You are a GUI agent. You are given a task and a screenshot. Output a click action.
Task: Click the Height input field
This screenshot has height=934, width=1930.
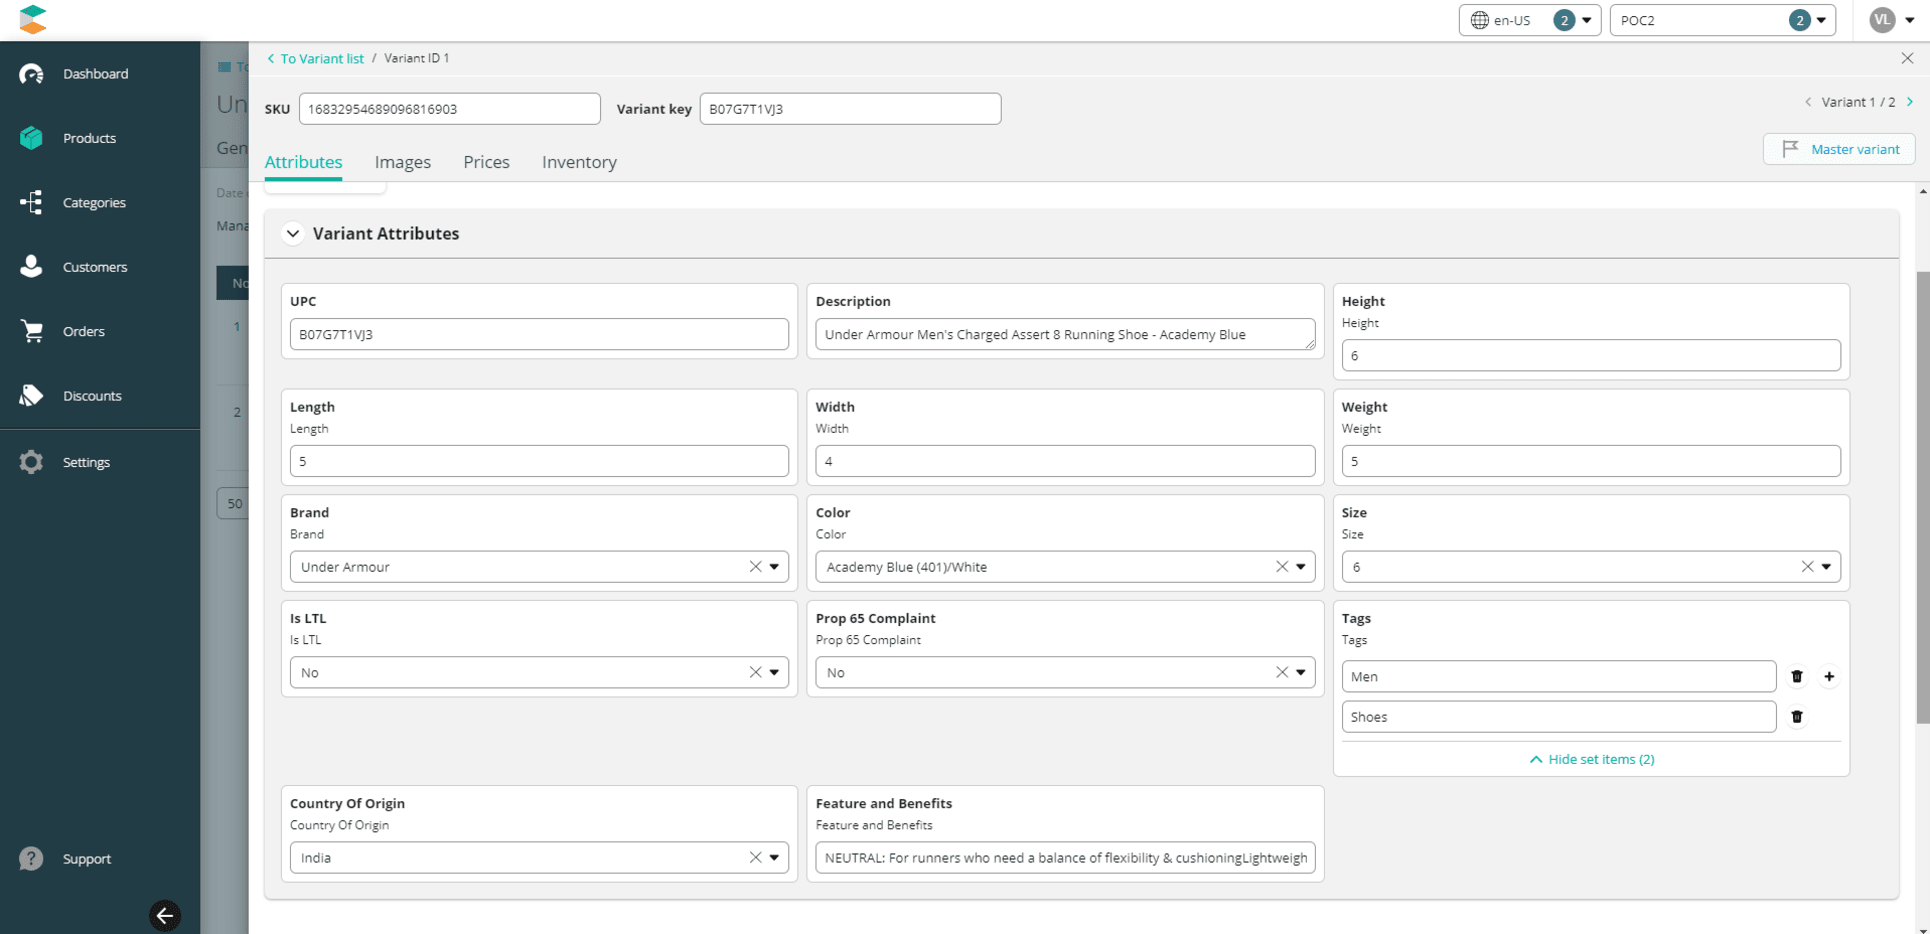click(1591, 356)
